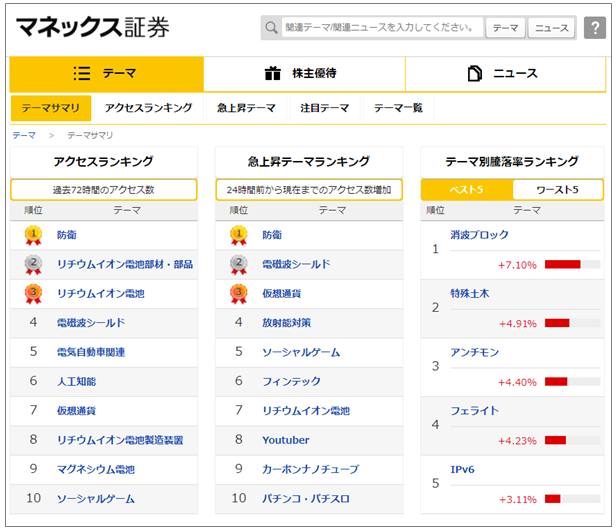Click the マネックス証券 logo
The height and width of the screenshot is (530, 616).
coord(93,28)
